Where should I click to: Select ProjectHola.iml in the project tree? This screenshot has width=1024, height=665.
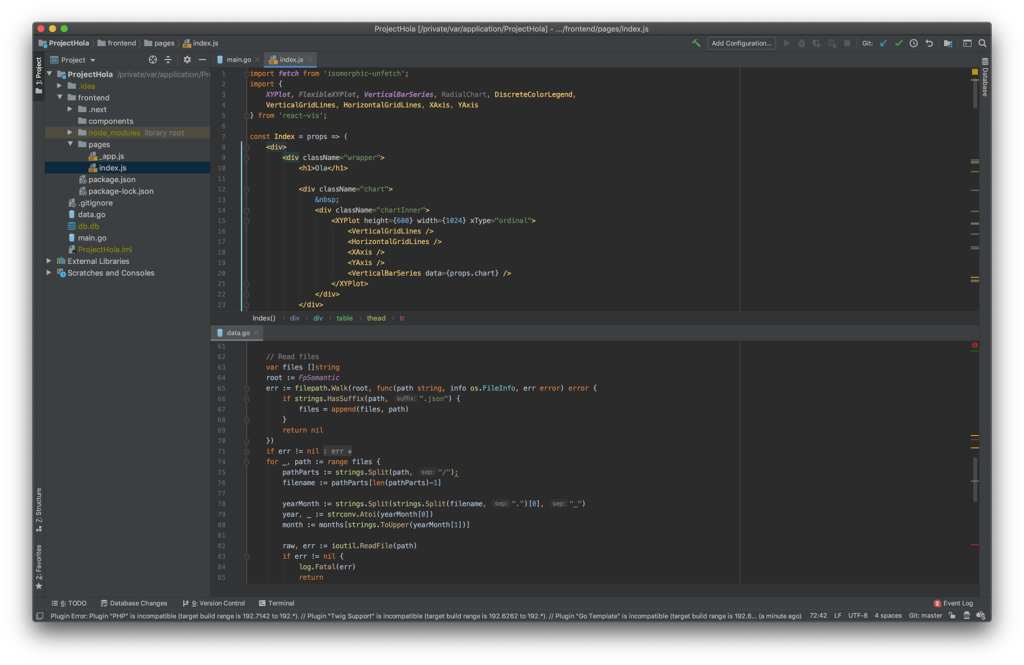tap(99, 250)
